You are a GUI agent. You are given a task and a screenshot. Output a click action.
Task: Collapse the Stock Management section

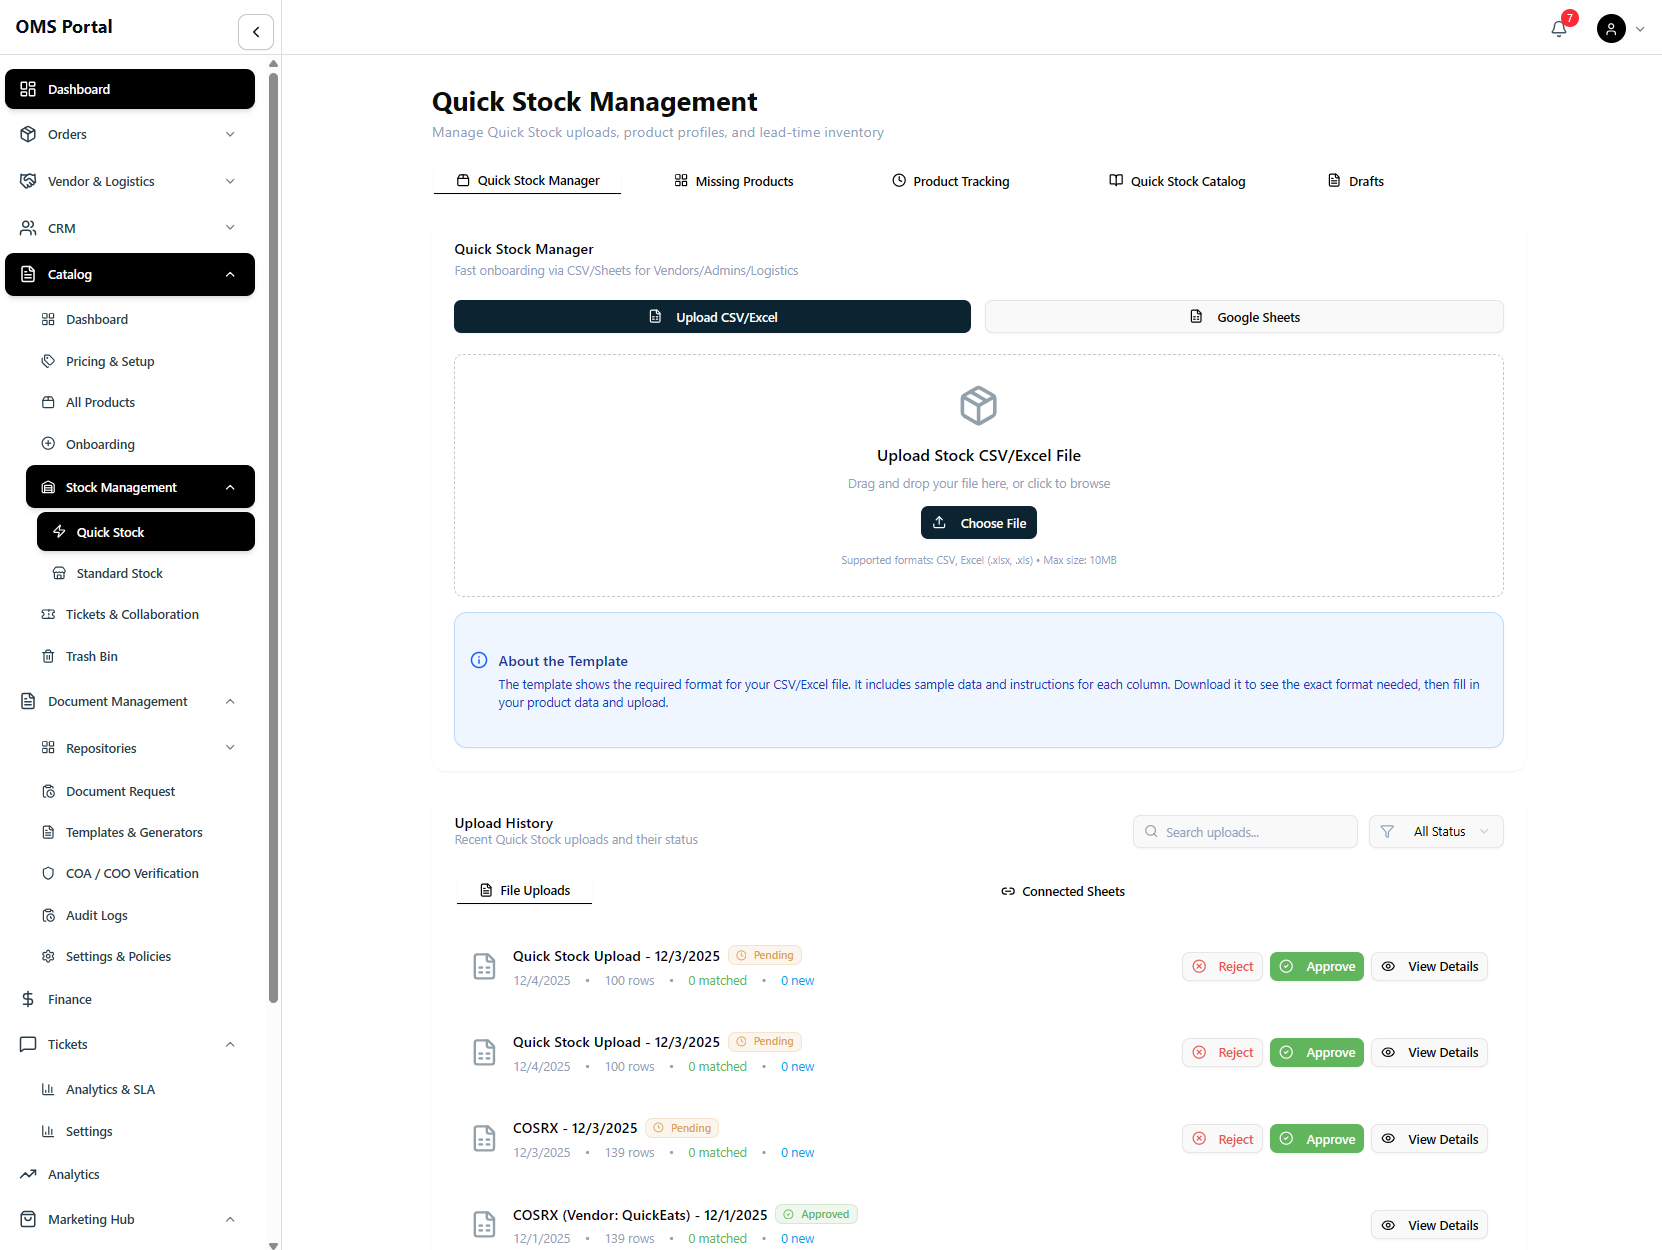[x=230, y=487]
